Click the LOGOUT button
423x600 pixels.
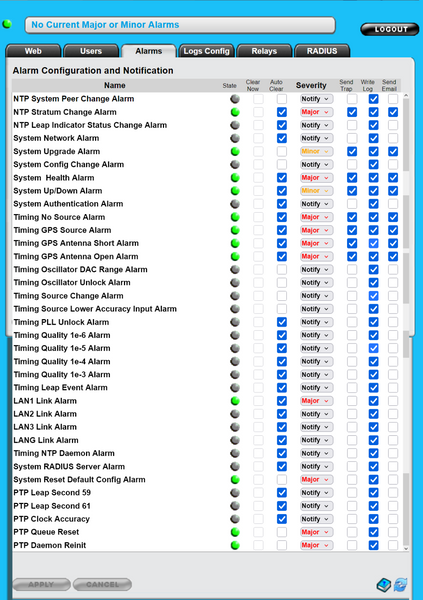pyautogui.click(x=390, y=29)
